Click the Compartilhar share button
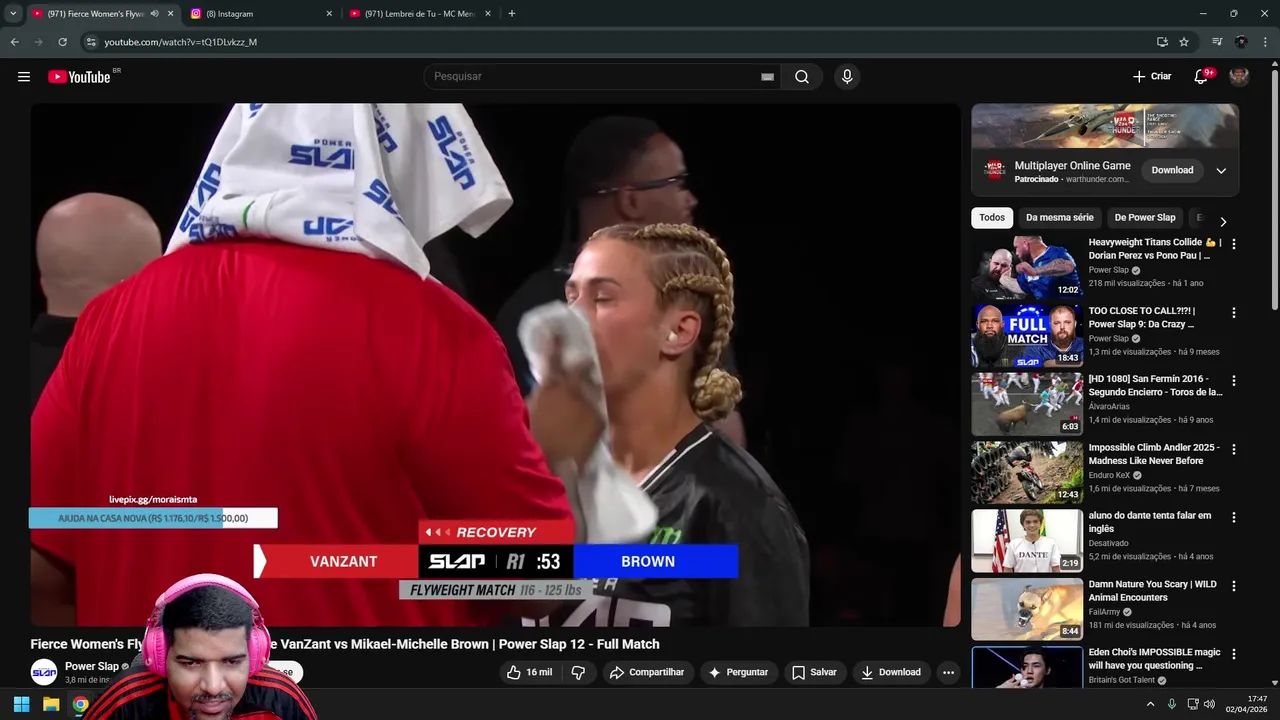Image resolution: width=1280 pixels, height=720 pixels. (x=647, y=673)
